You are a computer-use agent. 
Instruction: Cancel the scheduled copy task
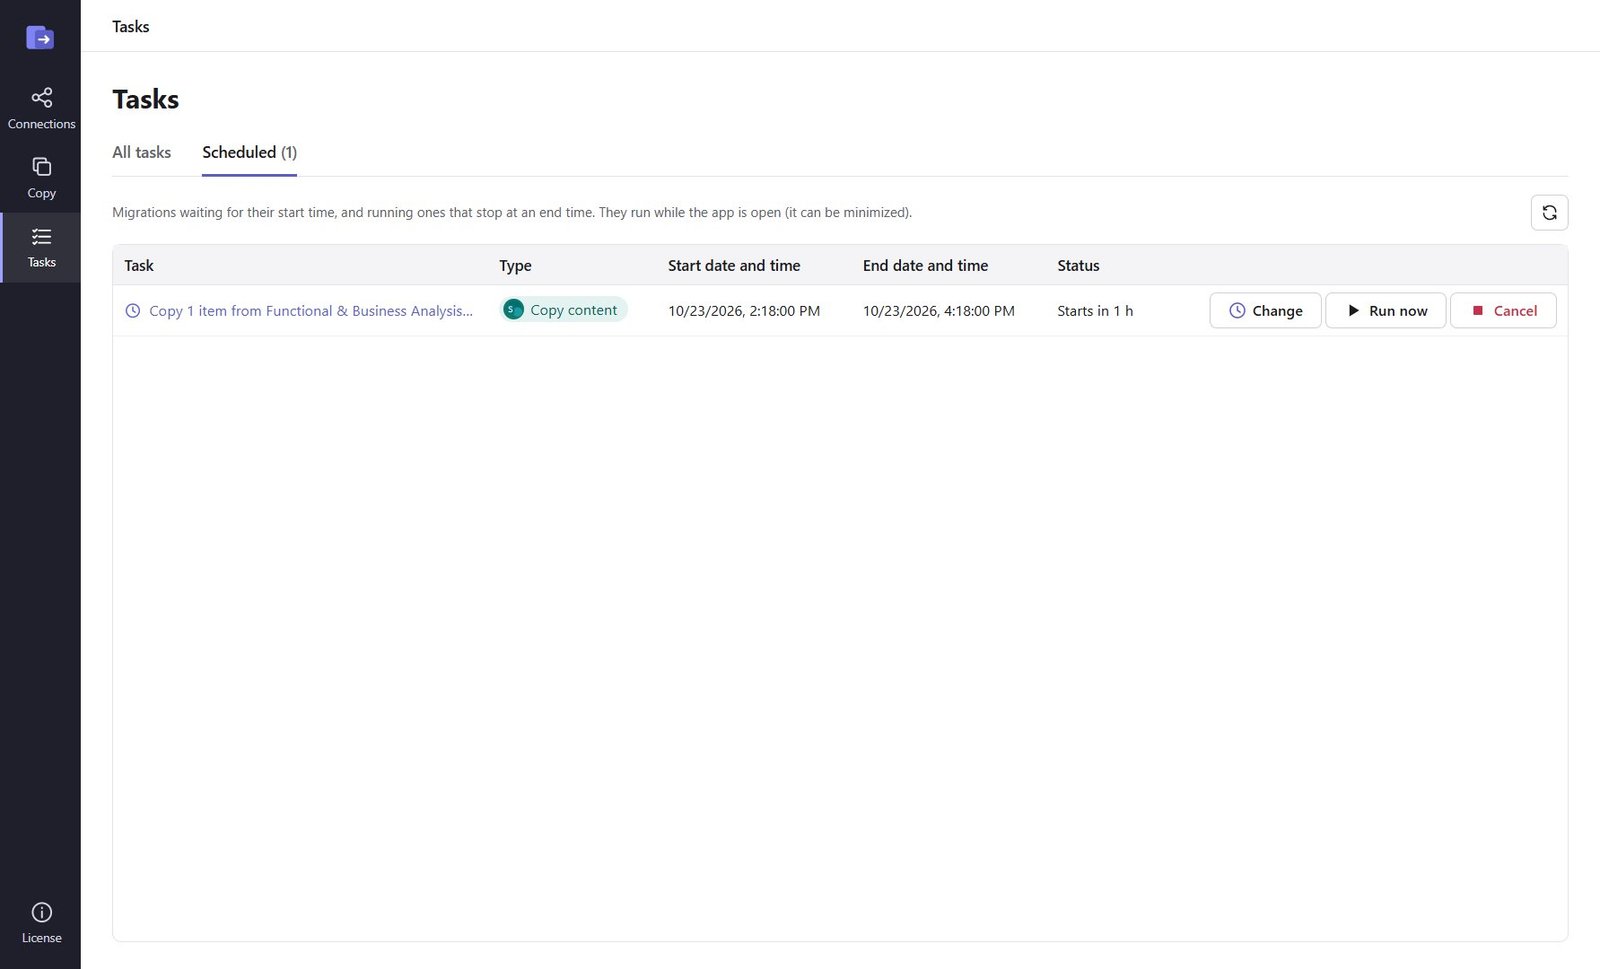coord(1503,310)
